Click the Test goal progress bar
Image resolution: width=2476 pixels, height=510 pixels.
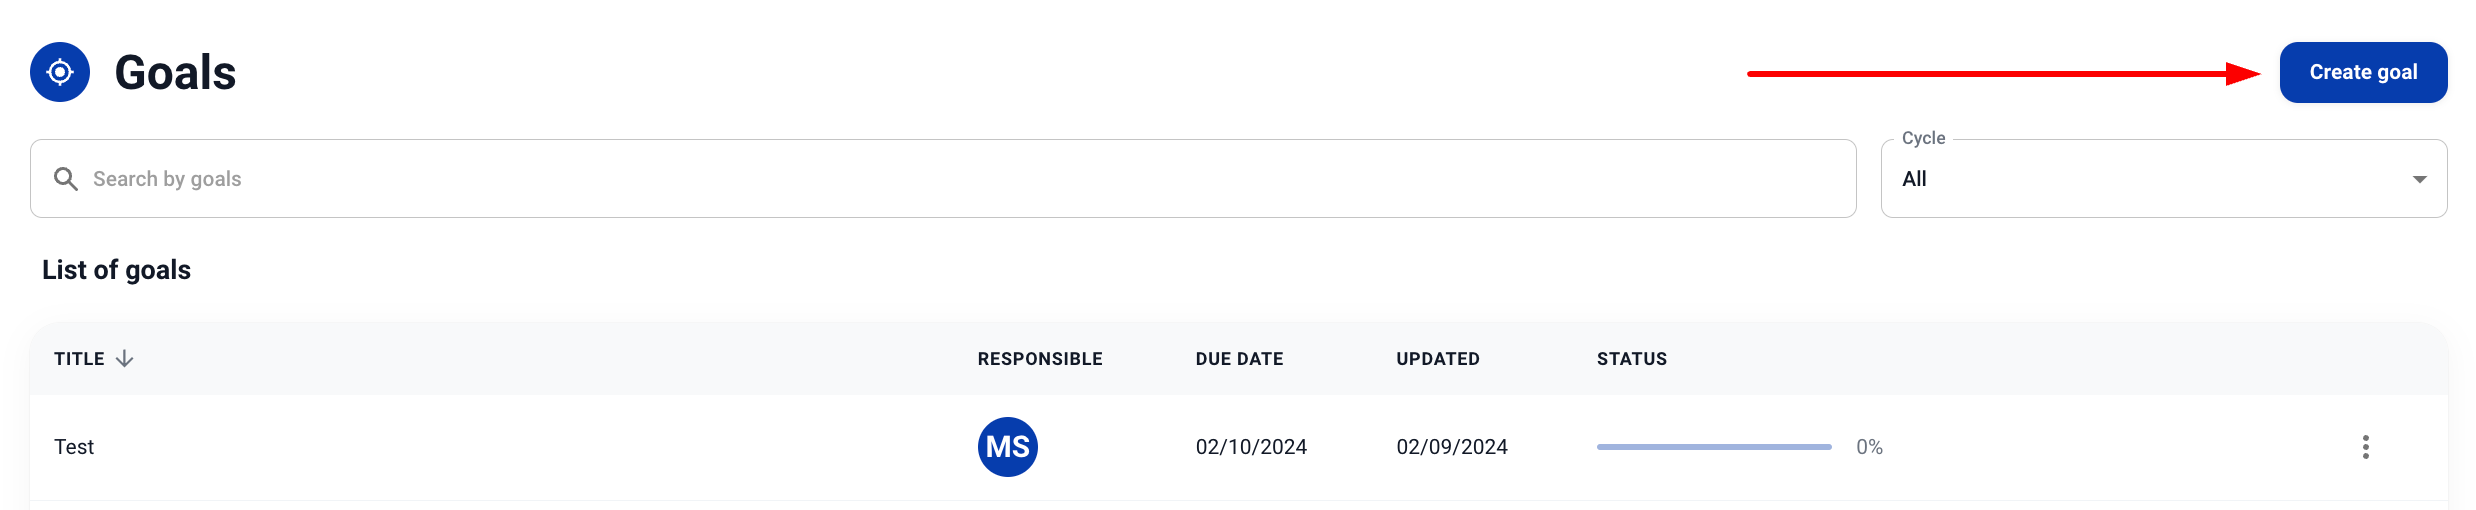[1713, 447]
